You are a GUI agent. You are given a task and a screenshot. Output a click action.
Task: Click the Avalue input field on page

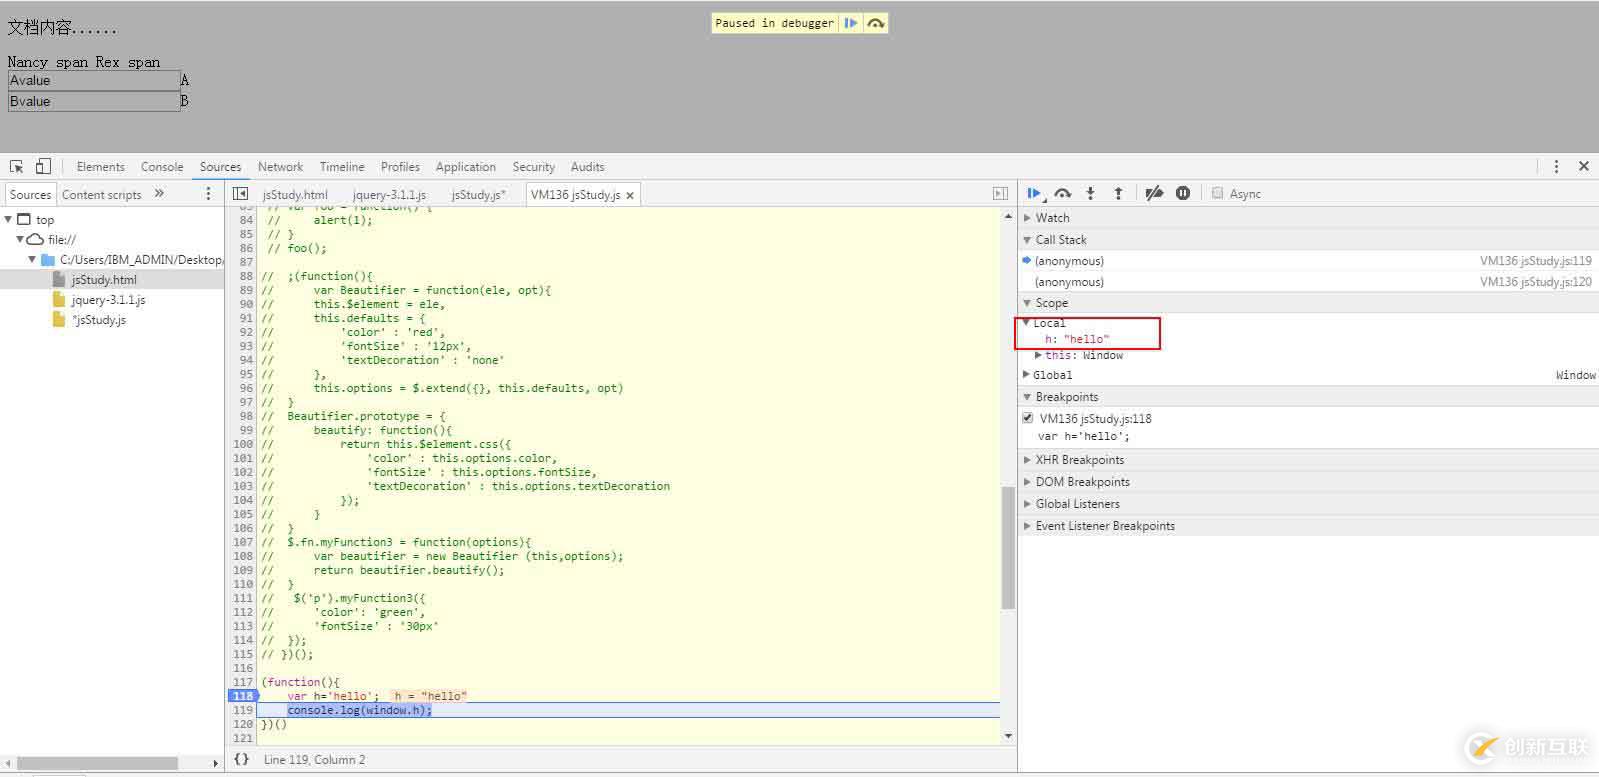click(x=94, y=80)
